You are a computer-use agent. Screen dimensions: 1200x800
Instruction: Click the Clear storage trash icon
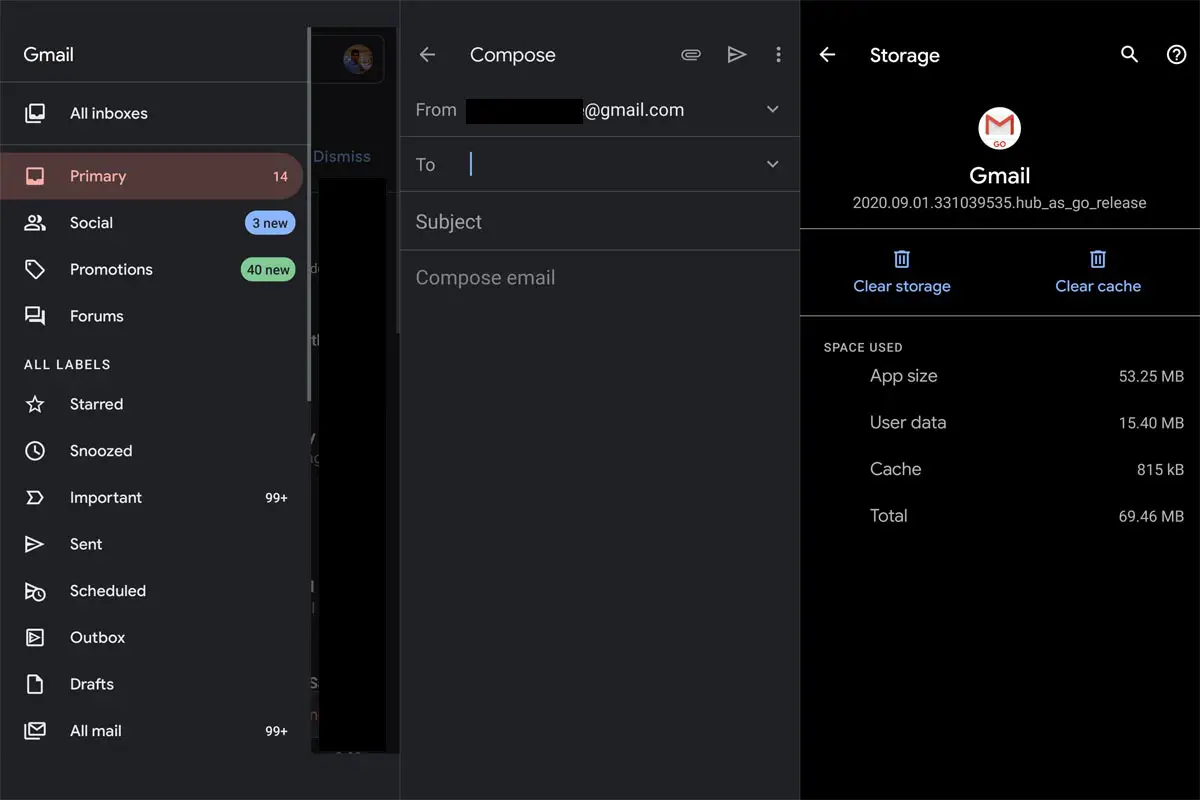[x=902, y=259]
